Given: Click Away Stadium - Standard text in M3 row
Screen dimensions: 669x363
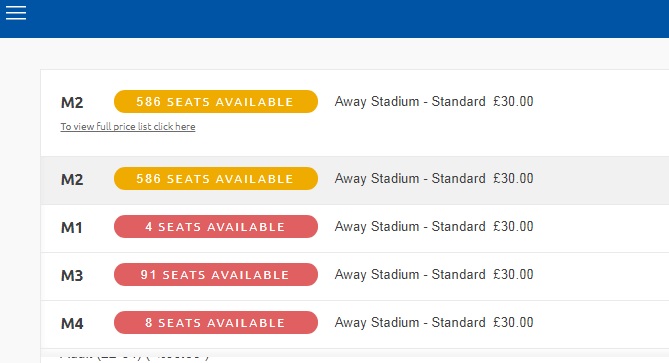Looking at the screenshot, I should tap(410, 274).
